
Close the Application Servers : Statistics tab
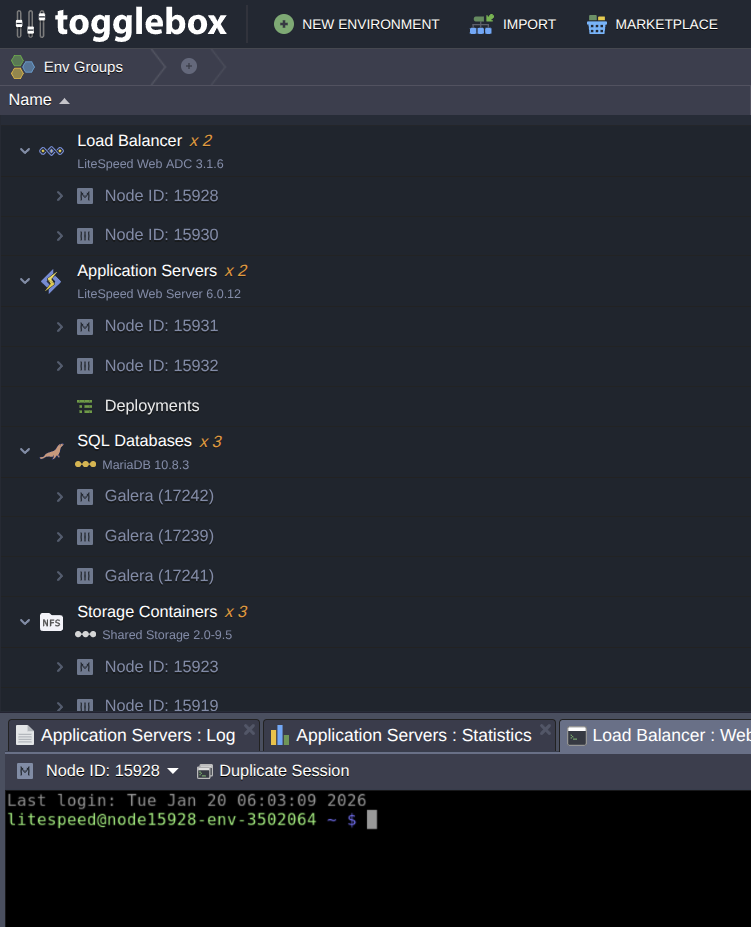(546, 729)
